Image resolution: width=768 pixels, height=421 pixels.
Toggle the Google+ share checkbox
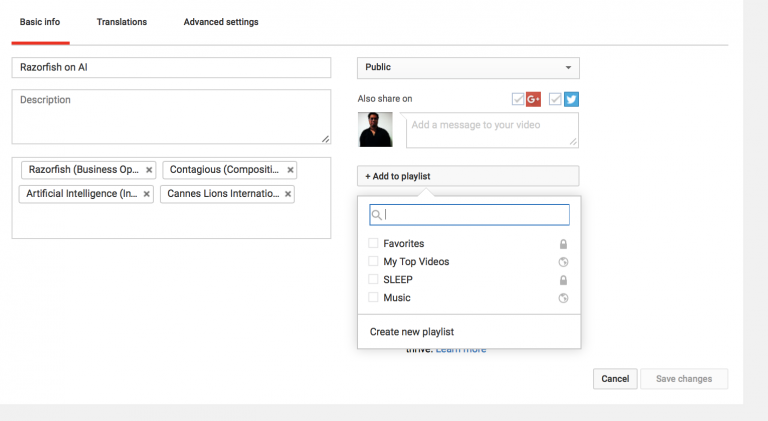pyautogui.click(x=518, y=99)
